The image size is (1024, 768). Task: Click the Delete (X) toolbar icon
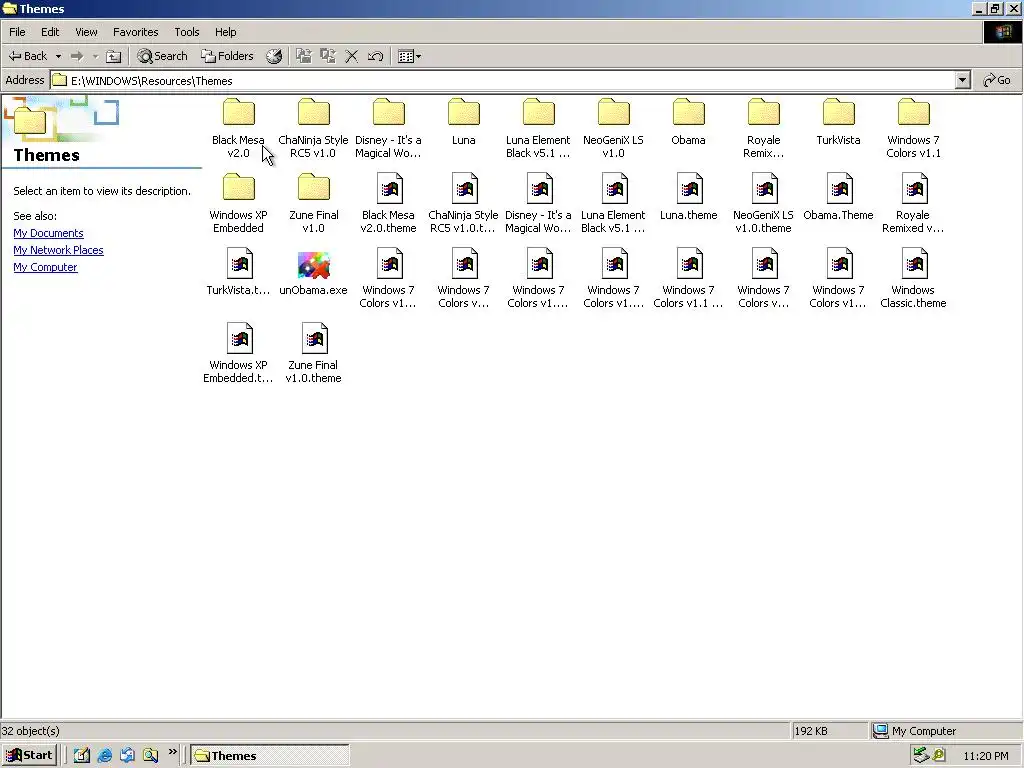pyautogui.click(x=351, y=56)
